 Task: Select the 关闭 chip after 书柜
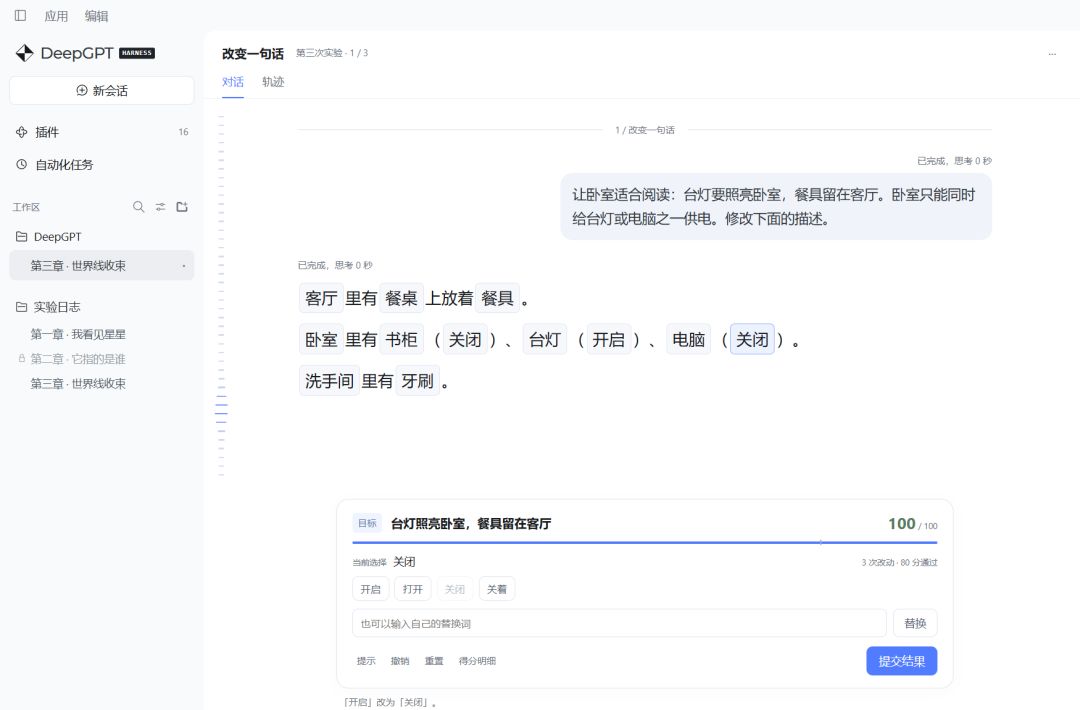[465, 340]
